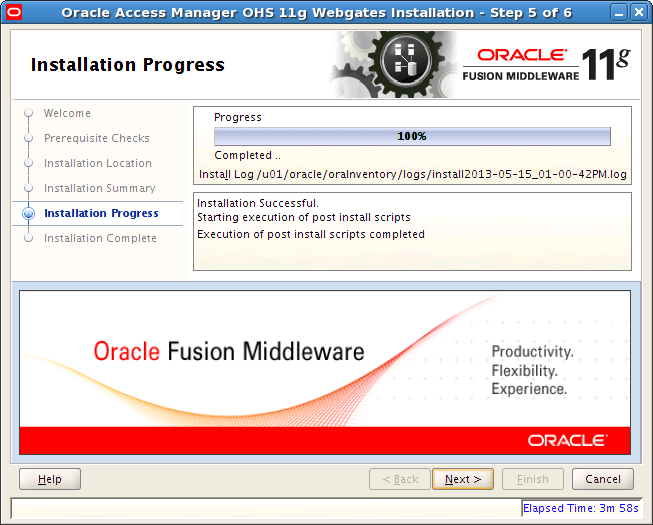Viewport: 653px width, 525px height.
Task: Close the installer window
Action: (x=639, y=12)
